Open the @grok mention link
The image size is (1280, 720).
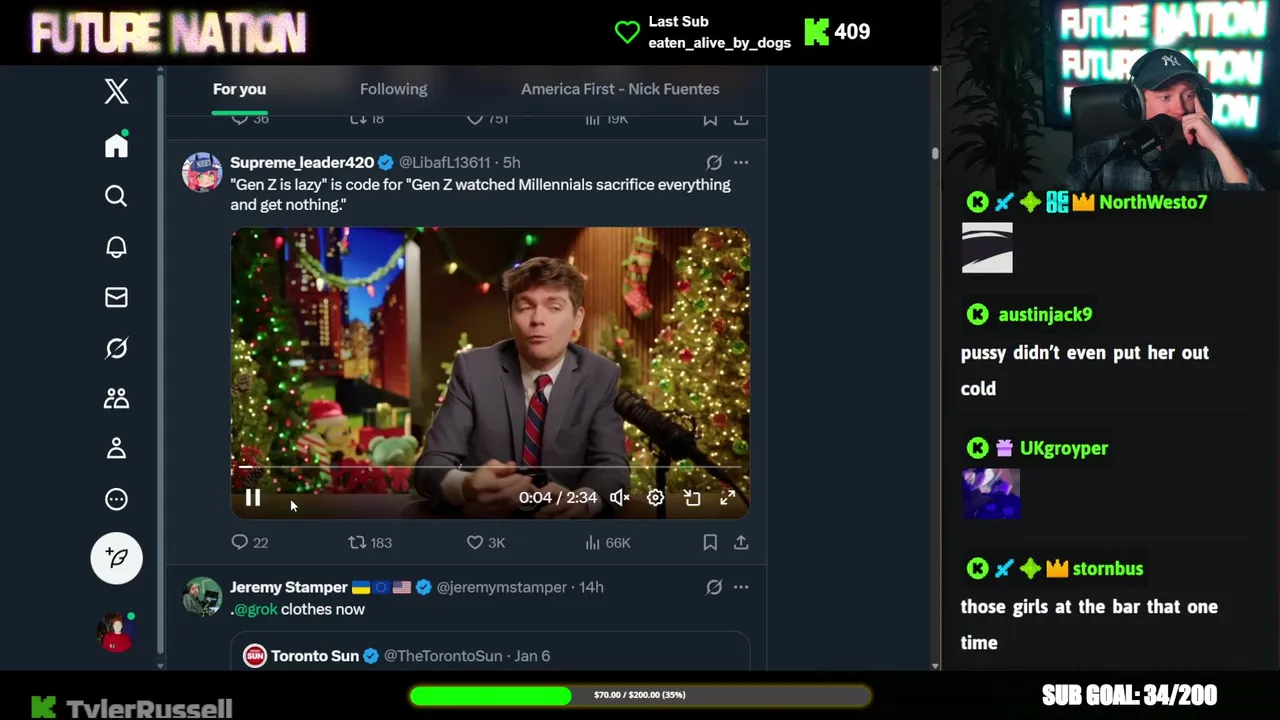pyautogui.click(x=255, y=609)
